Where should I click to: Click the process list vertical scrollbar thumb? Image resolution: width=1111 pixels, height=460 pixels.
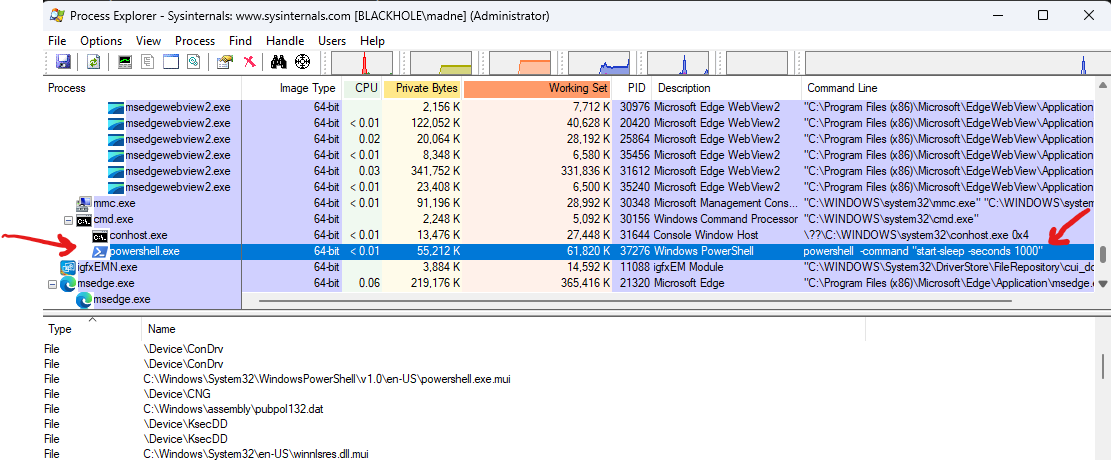coord(1102,254)
